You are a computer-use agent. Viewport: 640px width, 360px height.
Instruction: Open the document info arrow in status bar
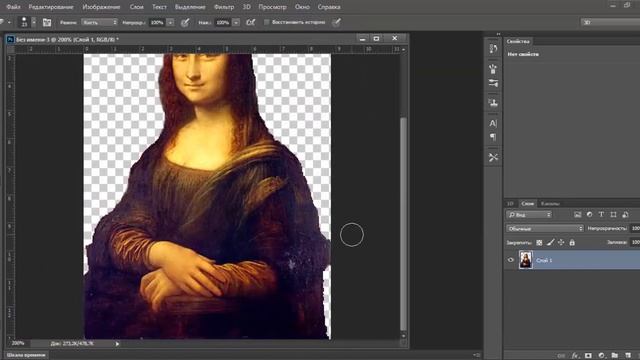tap(117, 344)
